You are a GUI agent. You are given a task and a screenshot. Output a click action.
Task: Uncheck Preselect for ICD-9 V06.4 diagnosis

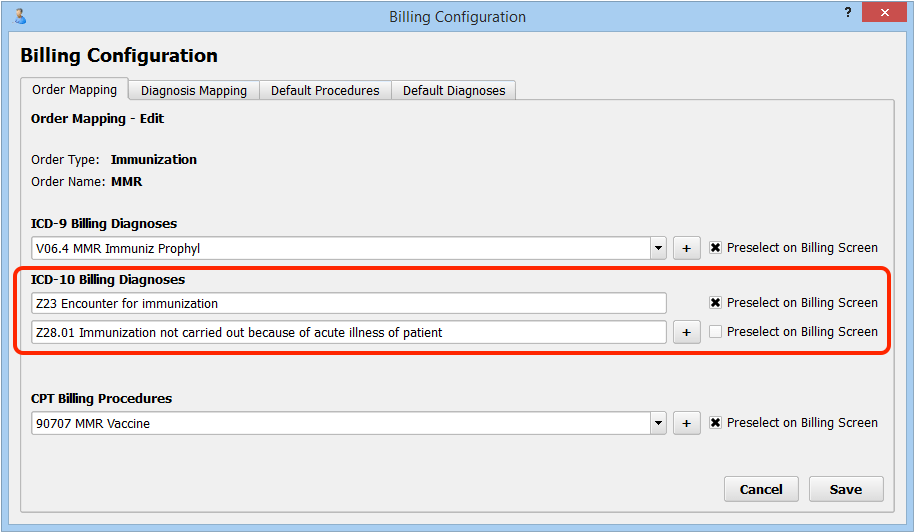715,248
